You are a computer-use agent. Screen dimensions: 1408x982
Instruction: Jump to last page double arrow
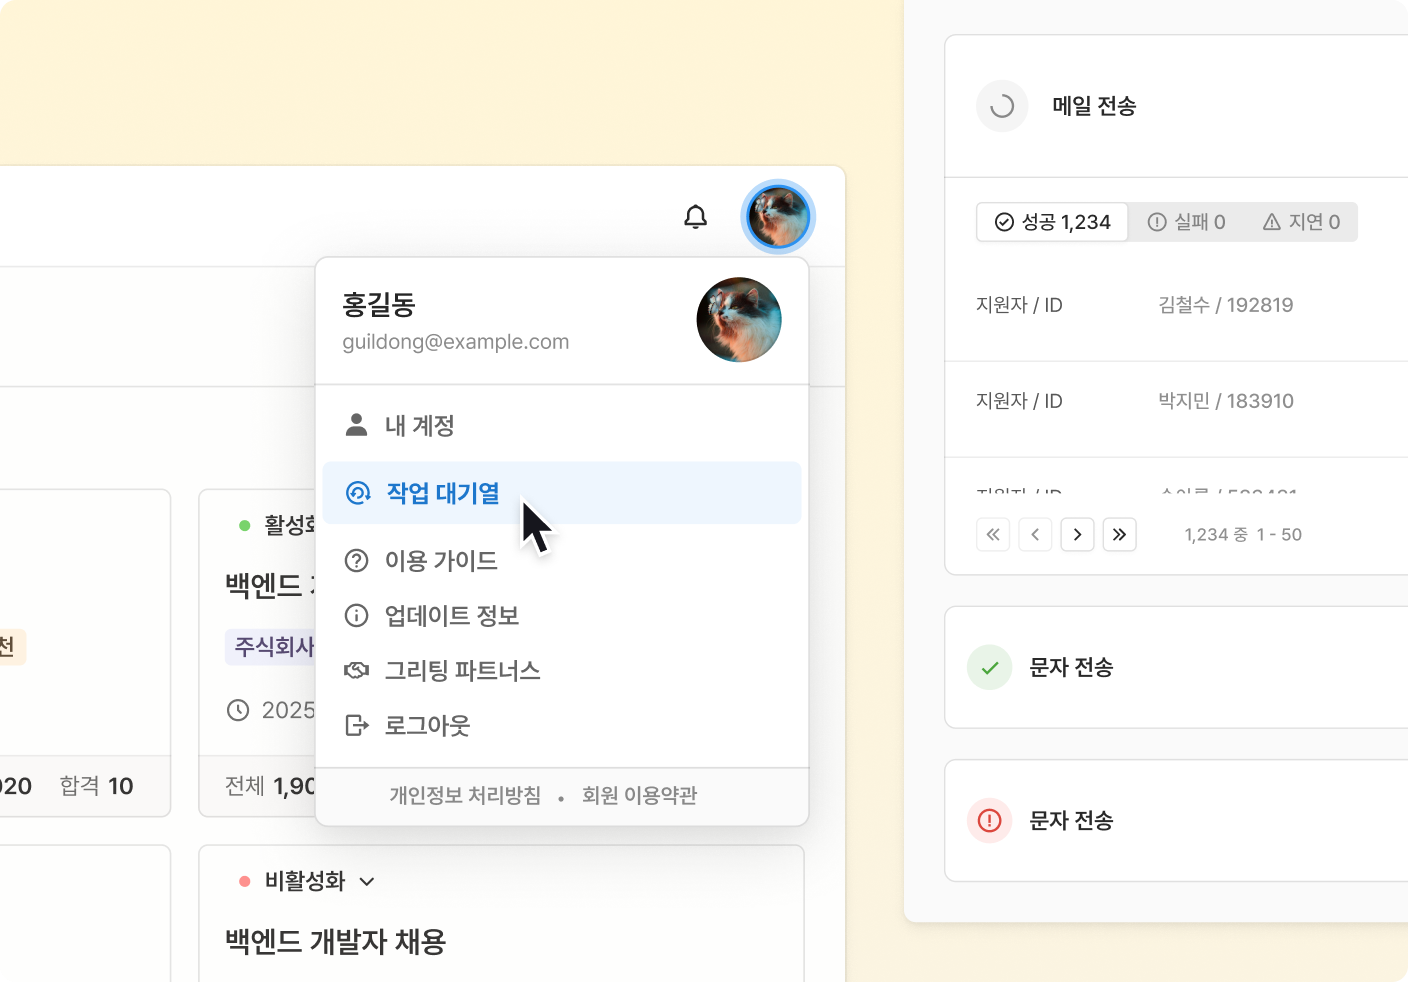[1119, 535]
